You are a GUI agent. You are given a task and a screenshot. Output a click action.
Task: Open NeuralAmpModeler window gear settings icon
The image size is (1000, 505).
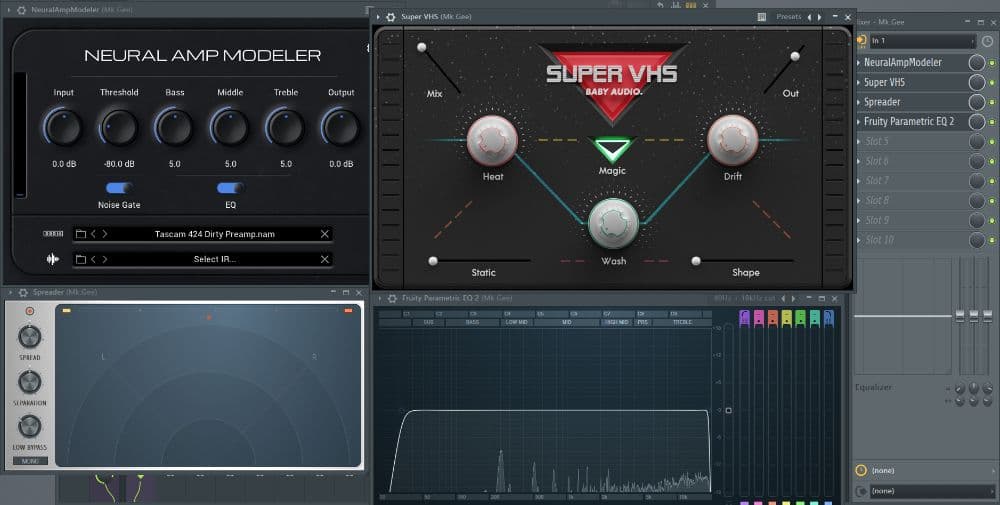pos(21,10)
